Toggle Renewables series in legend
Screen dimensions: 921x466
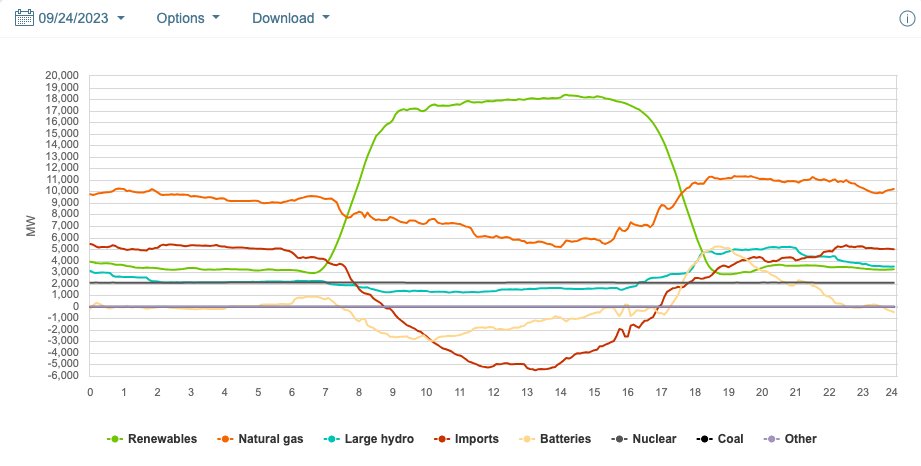pos(152,439)
